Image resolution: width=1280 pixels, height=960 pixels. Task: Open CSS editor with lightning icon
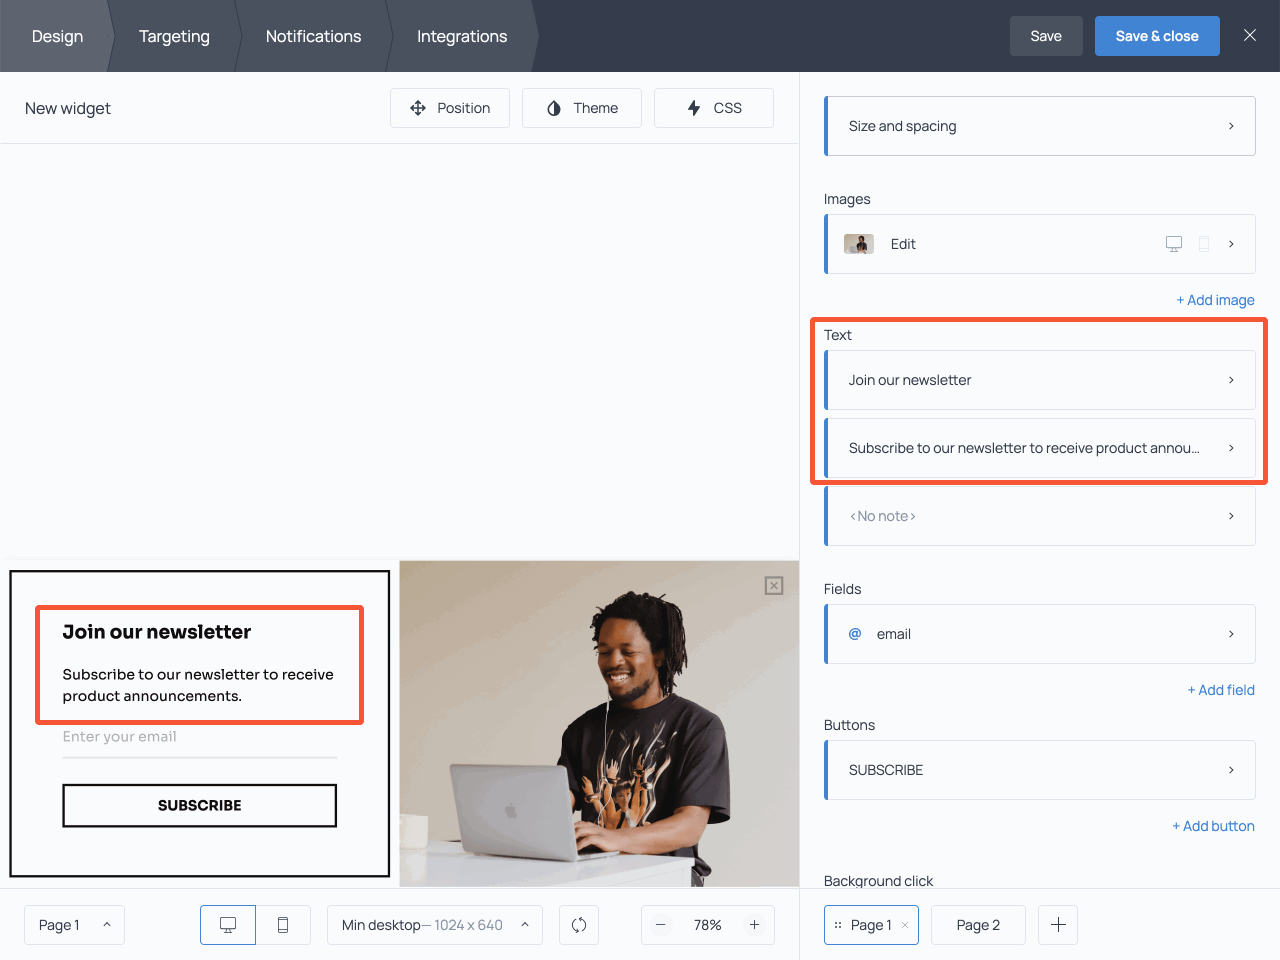714,108
